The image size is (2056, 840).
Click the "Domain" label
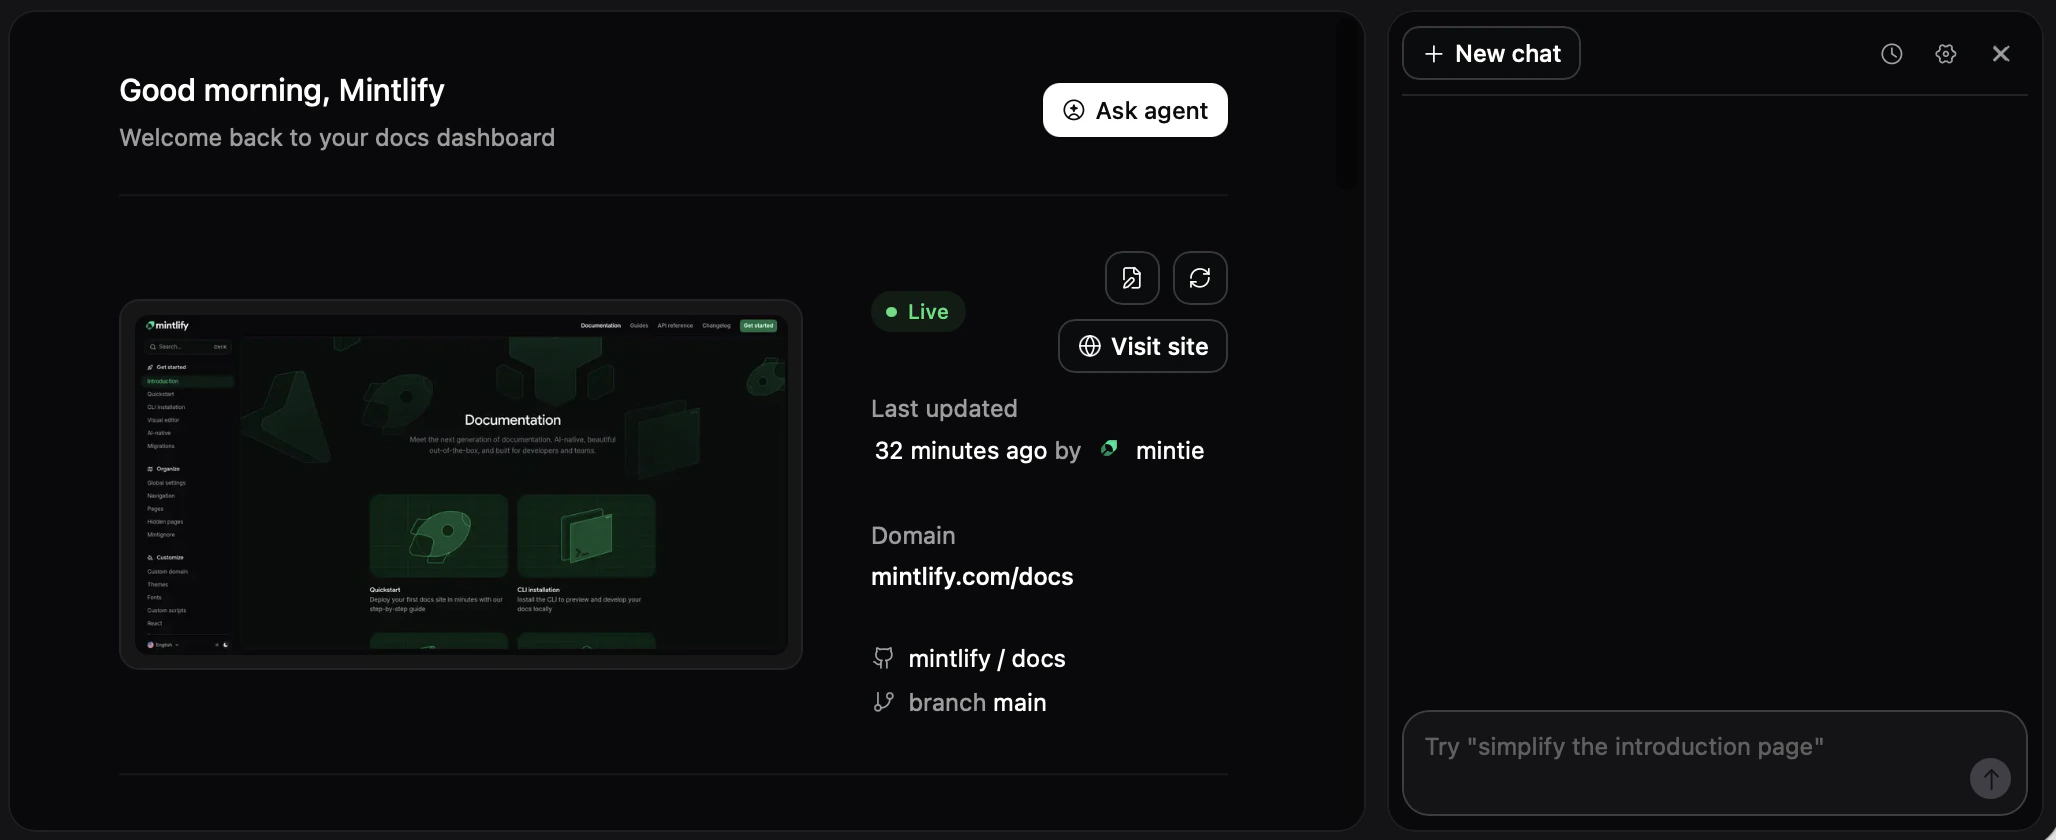pos(913,535)
